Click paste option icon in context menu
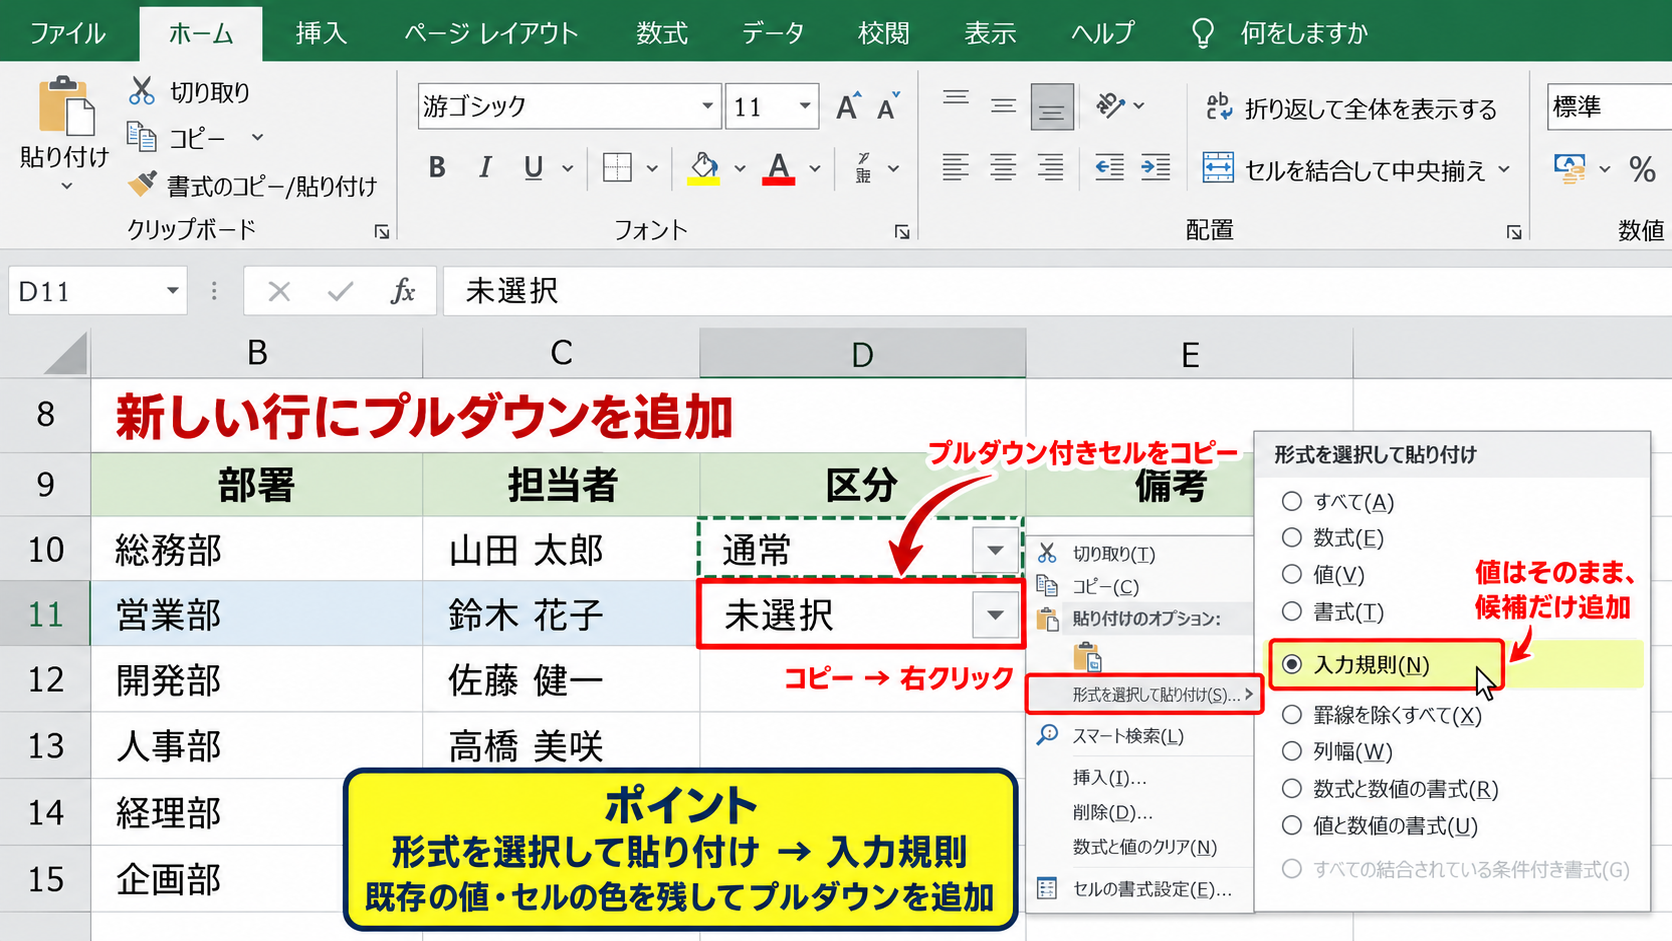Viewport: 1672px width, 941px height. point(1087,657)
